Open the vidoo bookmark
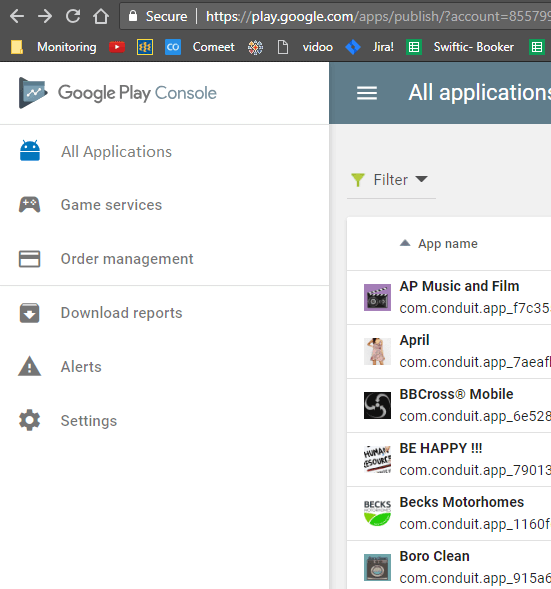This screenshot has width=551, height=589. point(318,47)
